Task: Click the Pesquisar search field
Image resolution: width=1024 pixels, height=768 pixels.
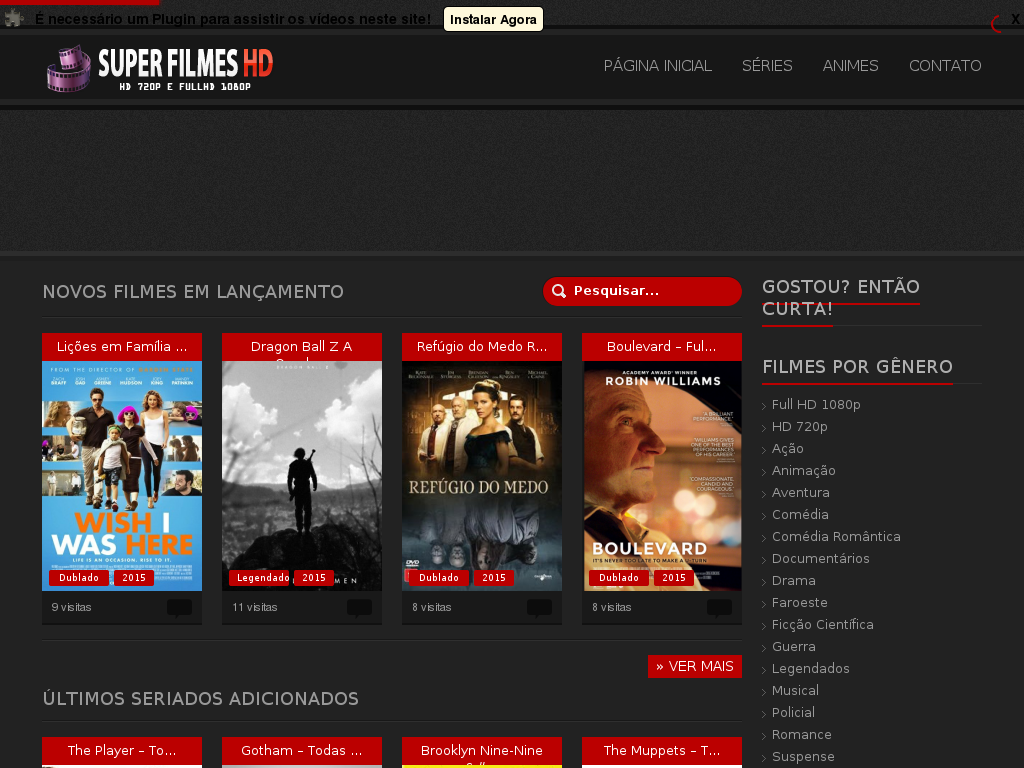Action: click(x=650, y=291)
